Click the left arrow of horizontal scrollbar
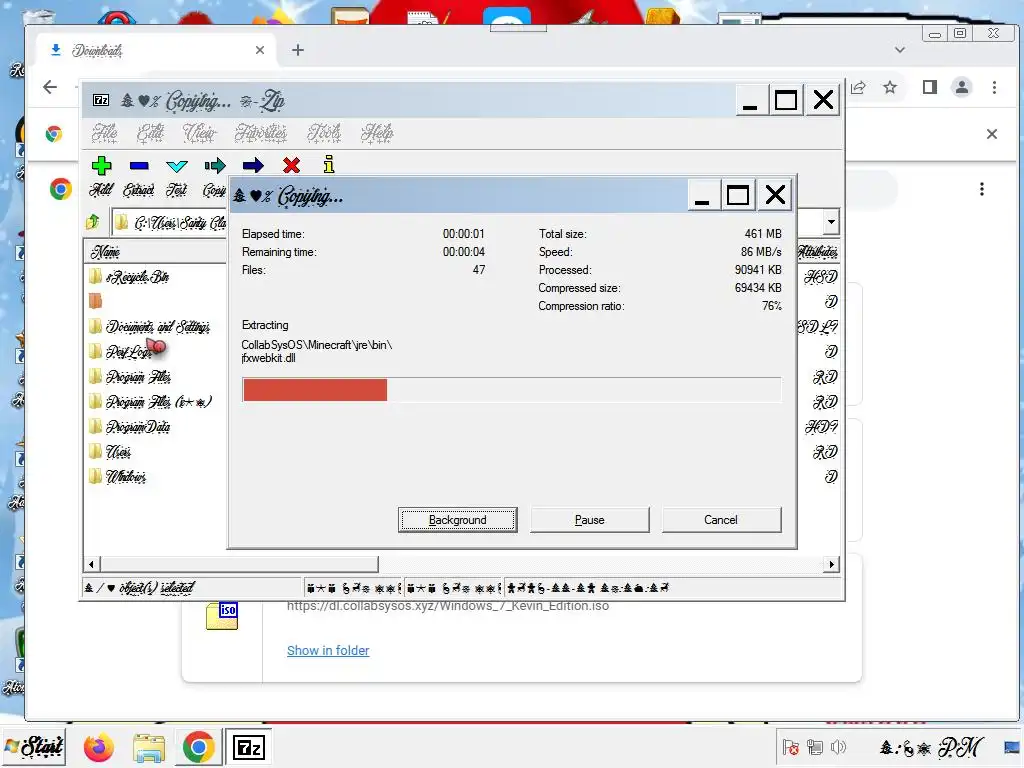This screenshot has height=768, width=1024. (91, 564)
